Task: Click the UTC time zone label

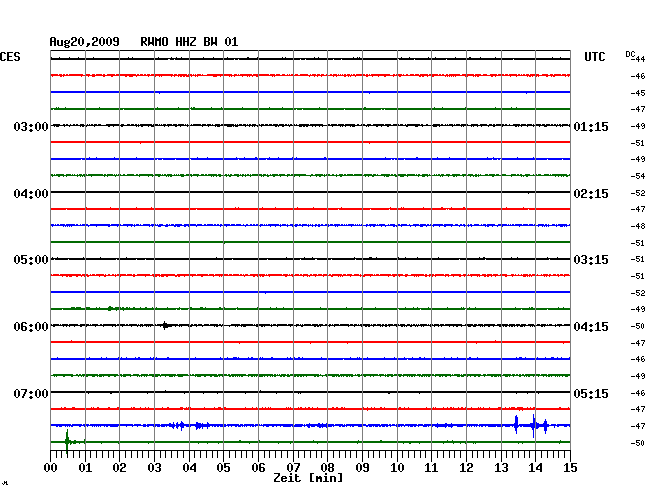Action: pos(594,57)
